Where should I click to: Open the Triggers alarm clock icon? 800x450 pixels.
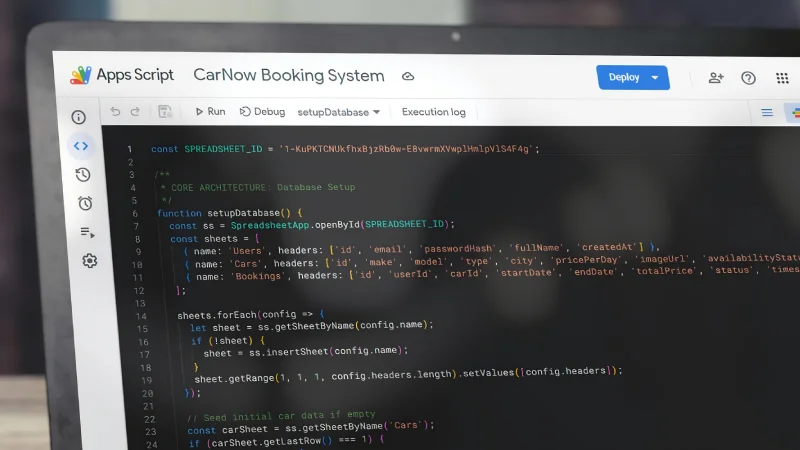85,203
